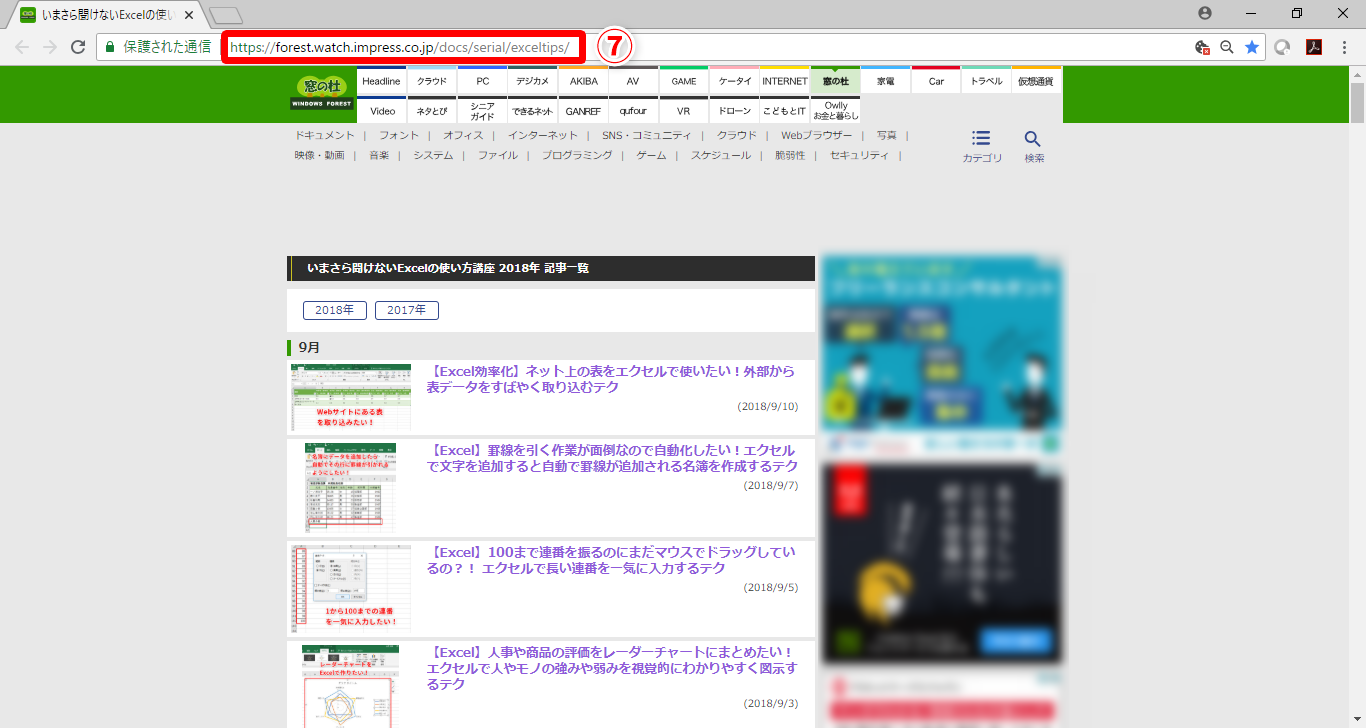Image resolution: width=1366 pixels, height=728 pixels.
Task: Go to the Owlly お金と暮らし tab
Action: coord(836,111)
